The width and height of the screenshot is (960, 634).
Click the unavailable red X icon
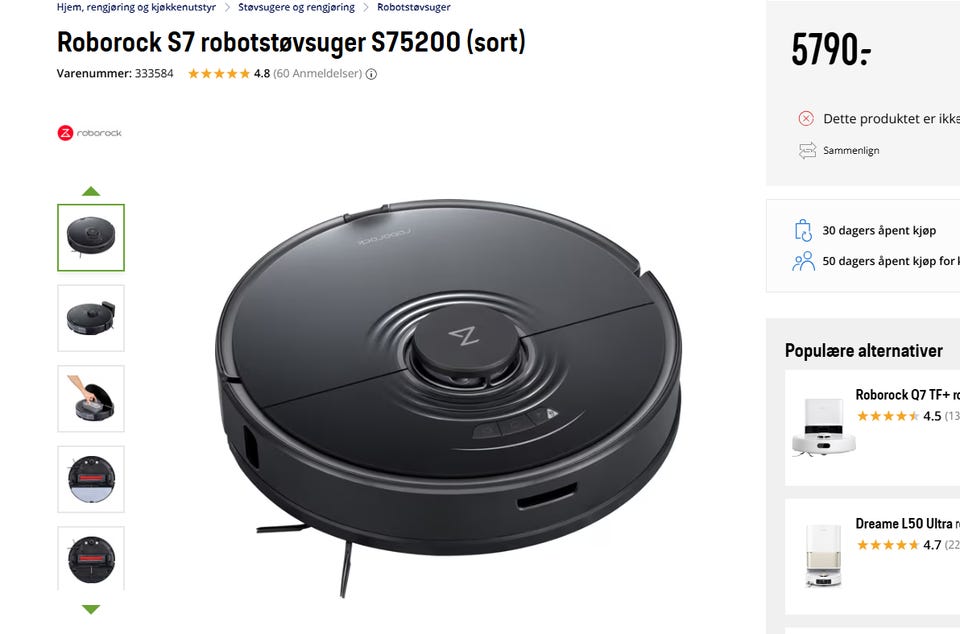(x=806, y=119)
